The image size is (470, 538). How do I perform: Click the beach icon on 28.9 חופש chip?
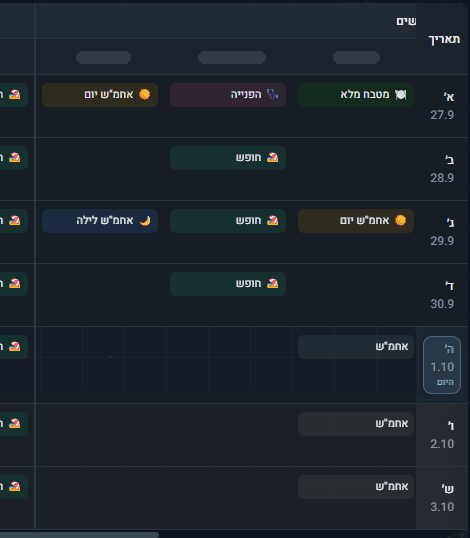click(272, 157)
